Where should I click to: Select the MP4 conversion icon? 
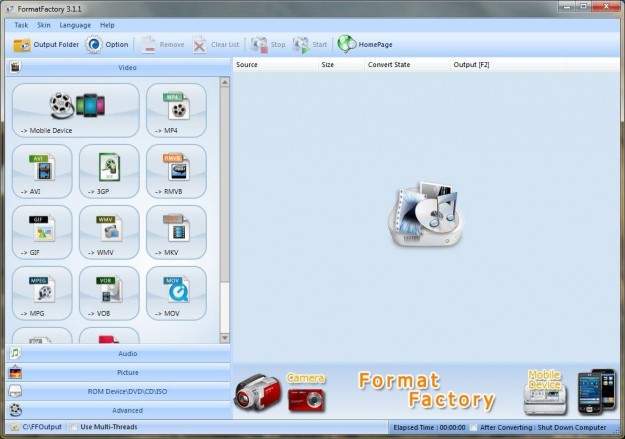pyautogui.click(x=176, y=110)
